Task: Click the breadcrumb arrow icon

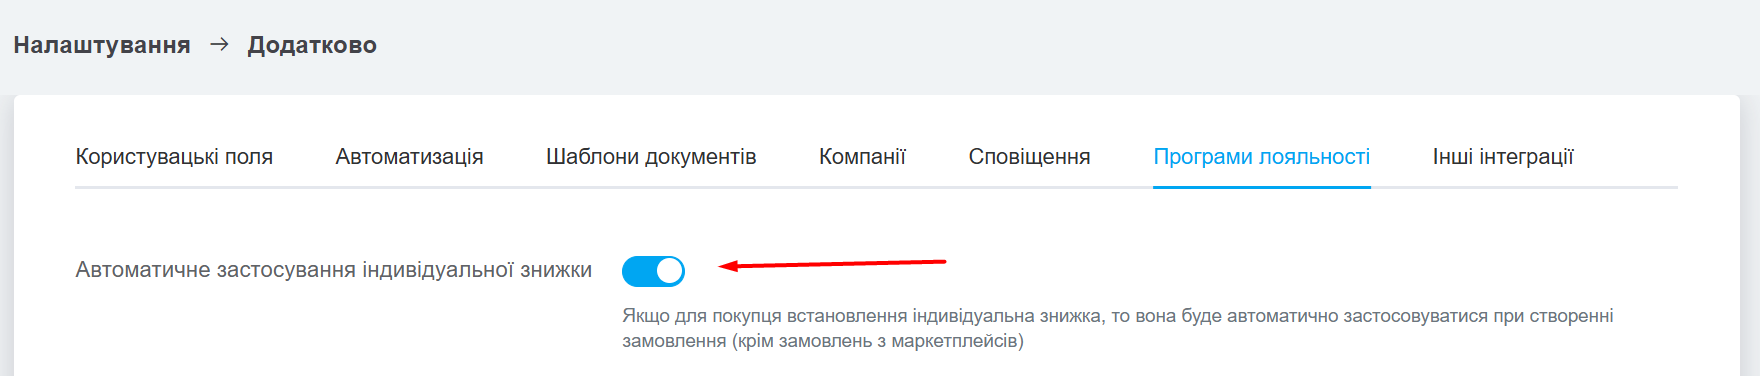Action: 219,44
